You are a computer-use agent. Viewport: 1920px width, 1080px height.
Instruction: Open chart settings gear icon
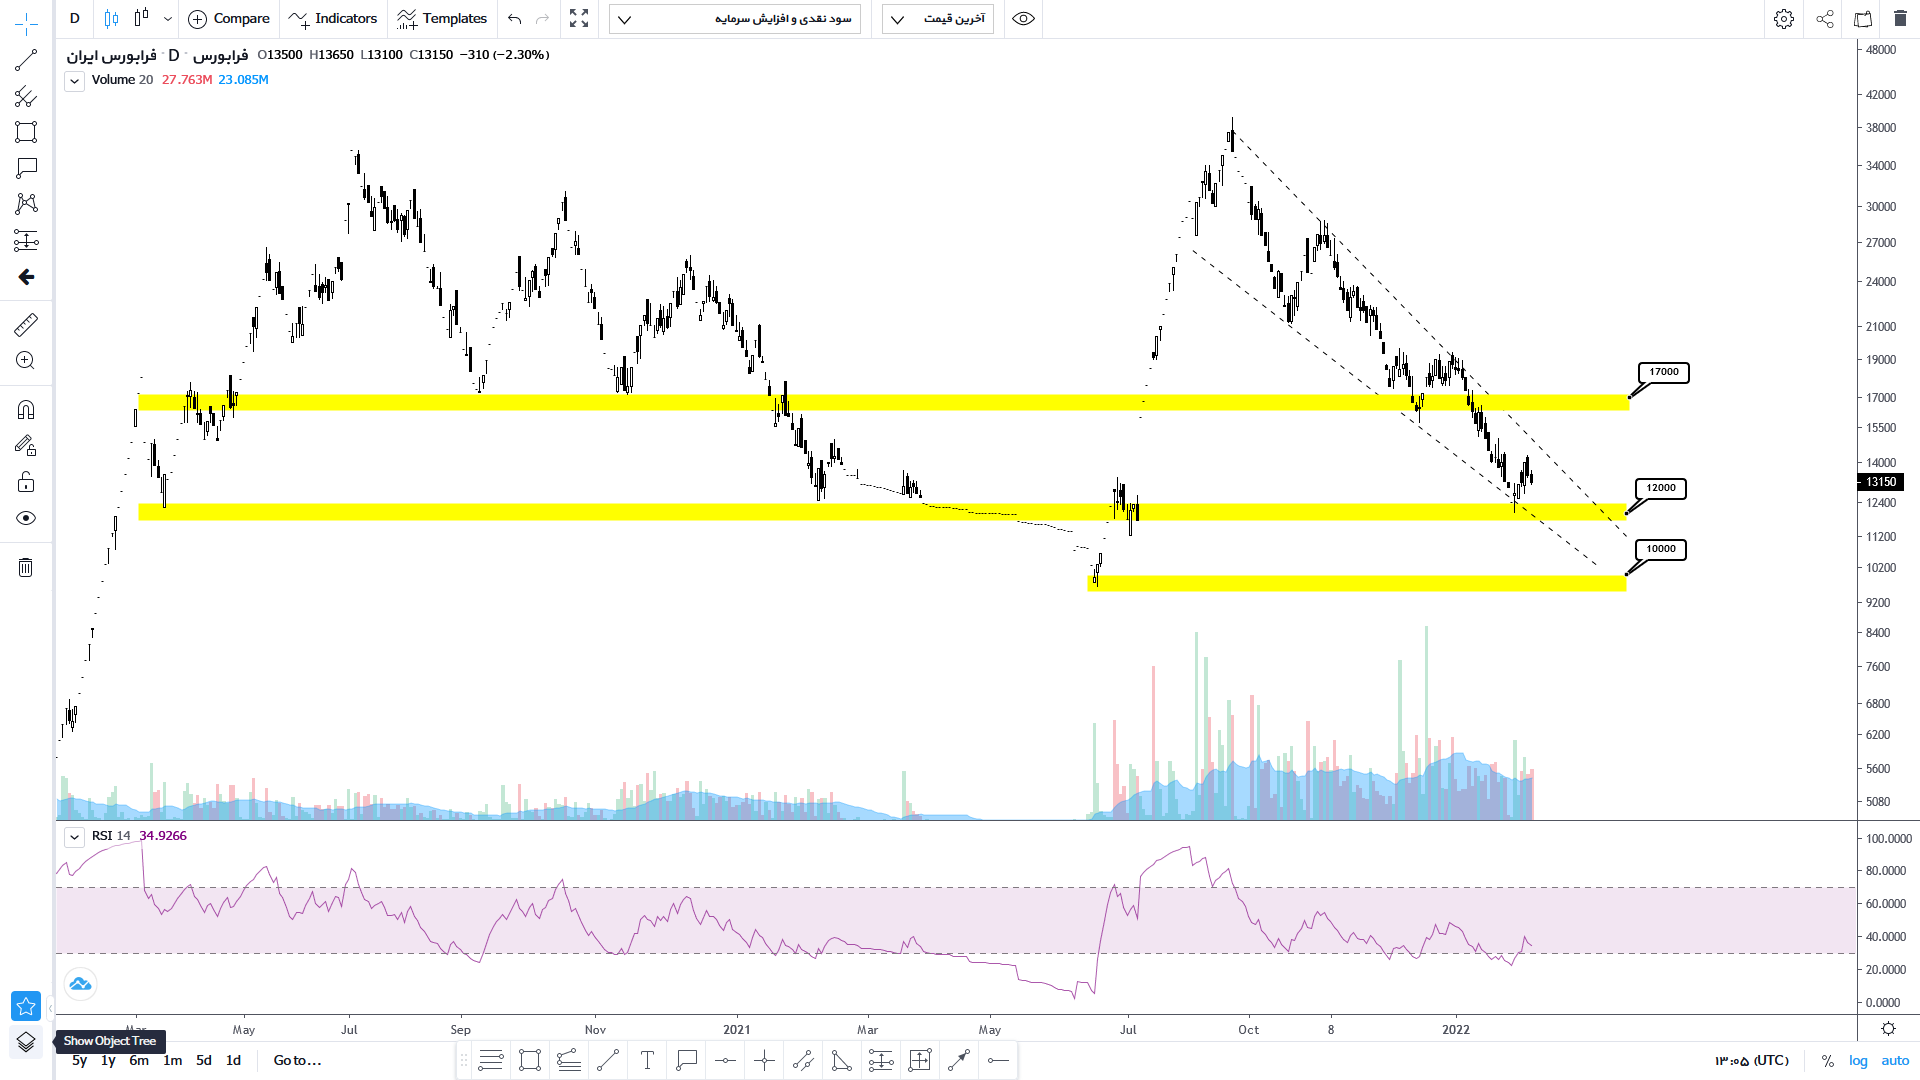pos(1784,19)
